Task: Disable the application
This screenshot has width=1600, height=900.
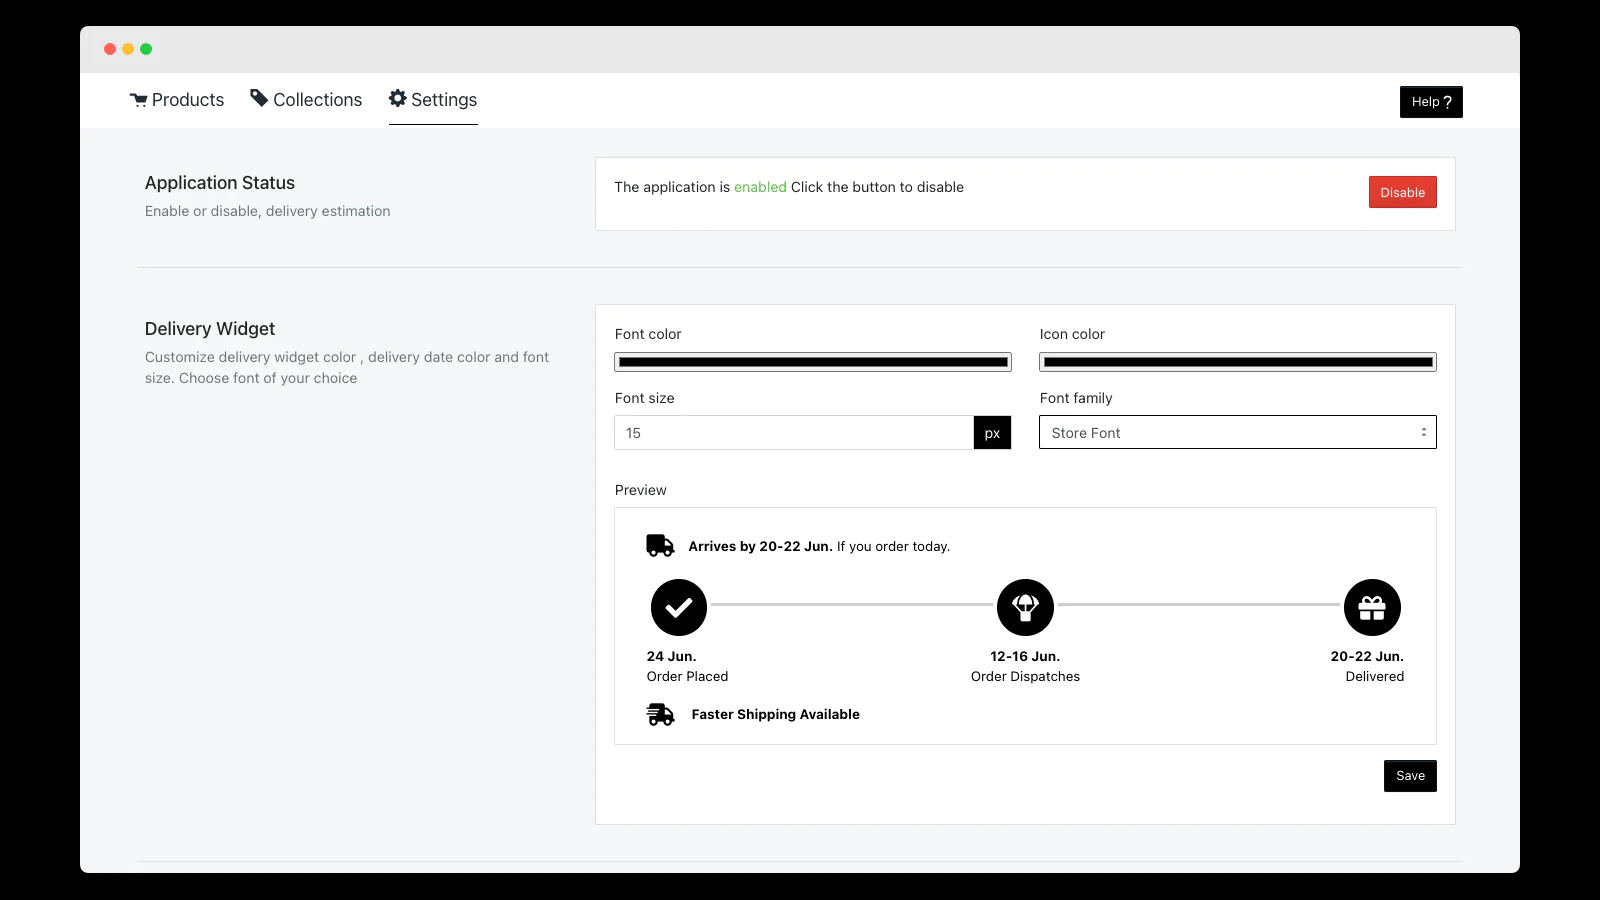Action: coord(1402,192)
